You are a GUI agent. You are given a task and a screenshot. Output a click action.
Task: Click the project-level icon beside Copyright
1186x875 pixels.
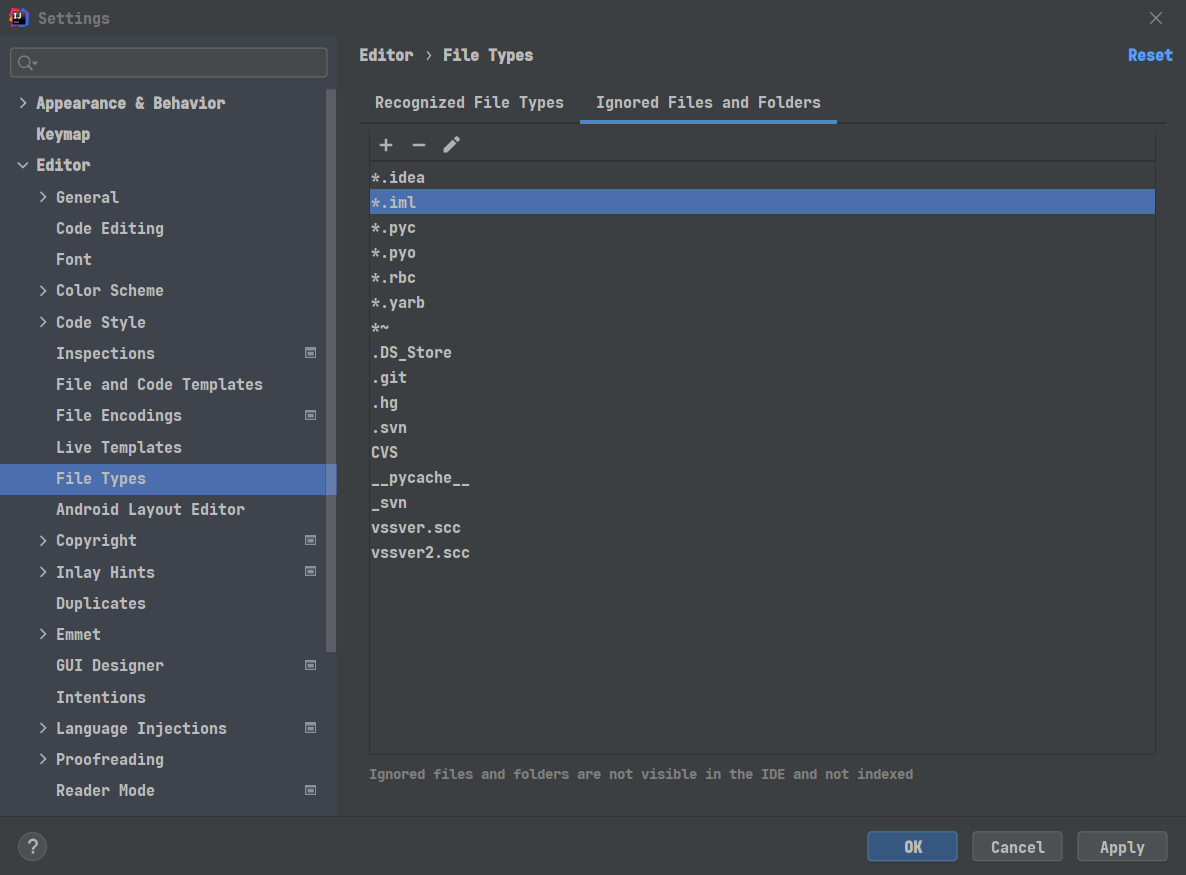coord(310,541)
